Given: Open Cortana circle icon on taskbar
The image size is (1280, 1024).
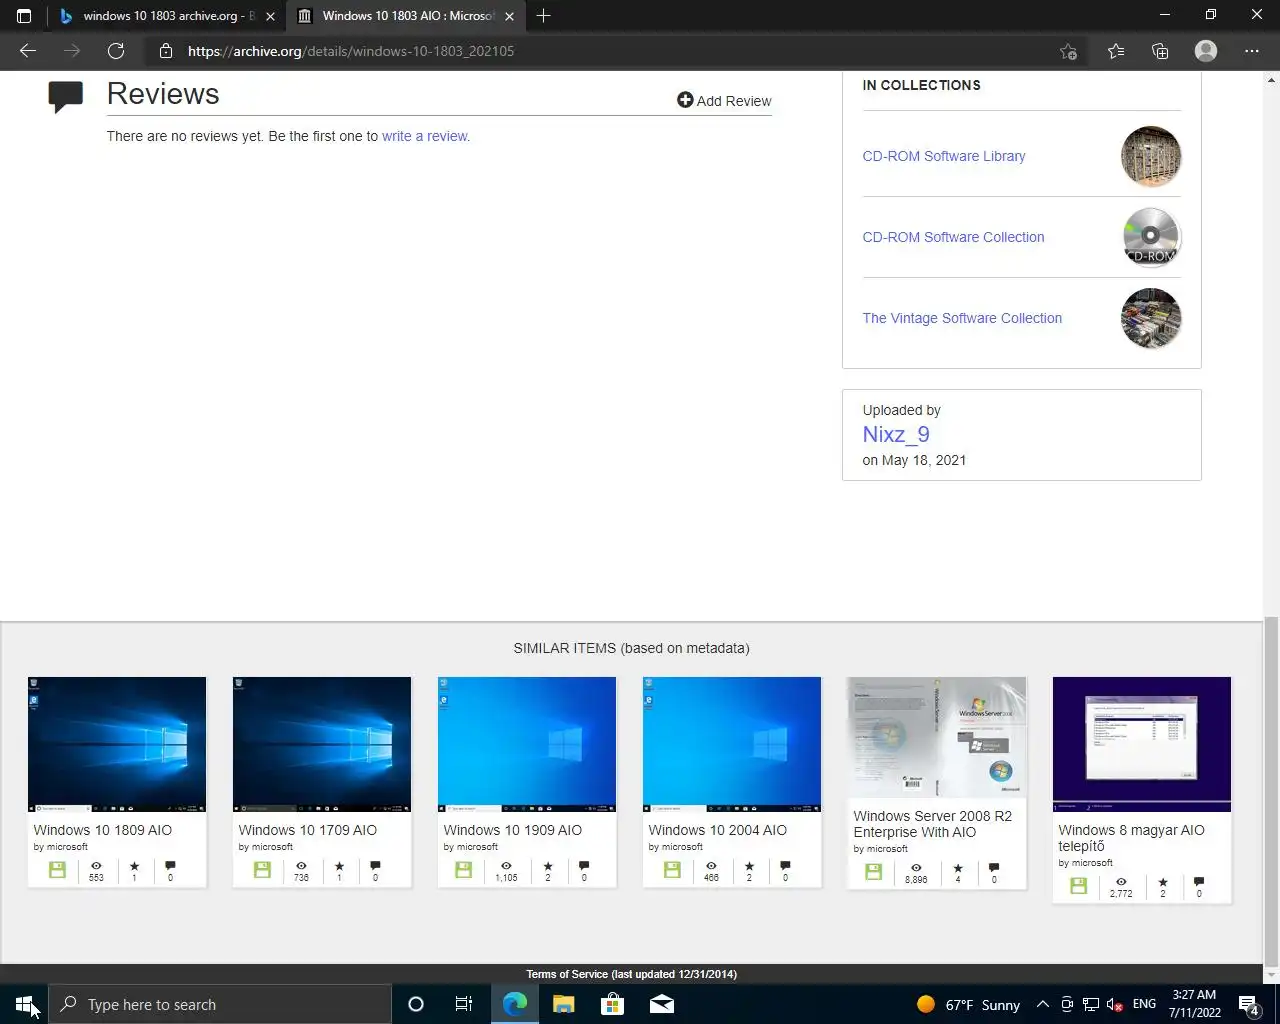Looking at the screenshot, I should [x=416, y=1004].
